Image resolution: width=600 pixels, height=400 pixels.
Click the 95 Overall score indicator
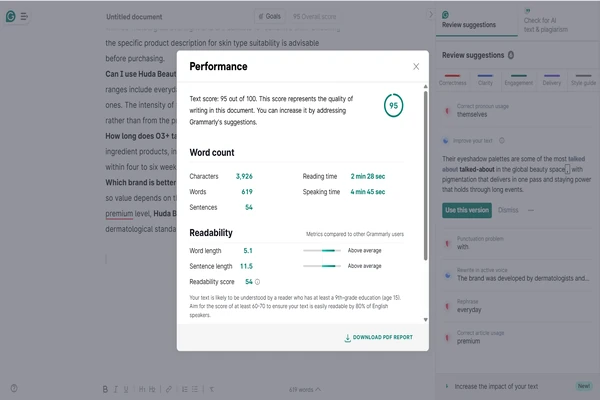tap(314, 17)
